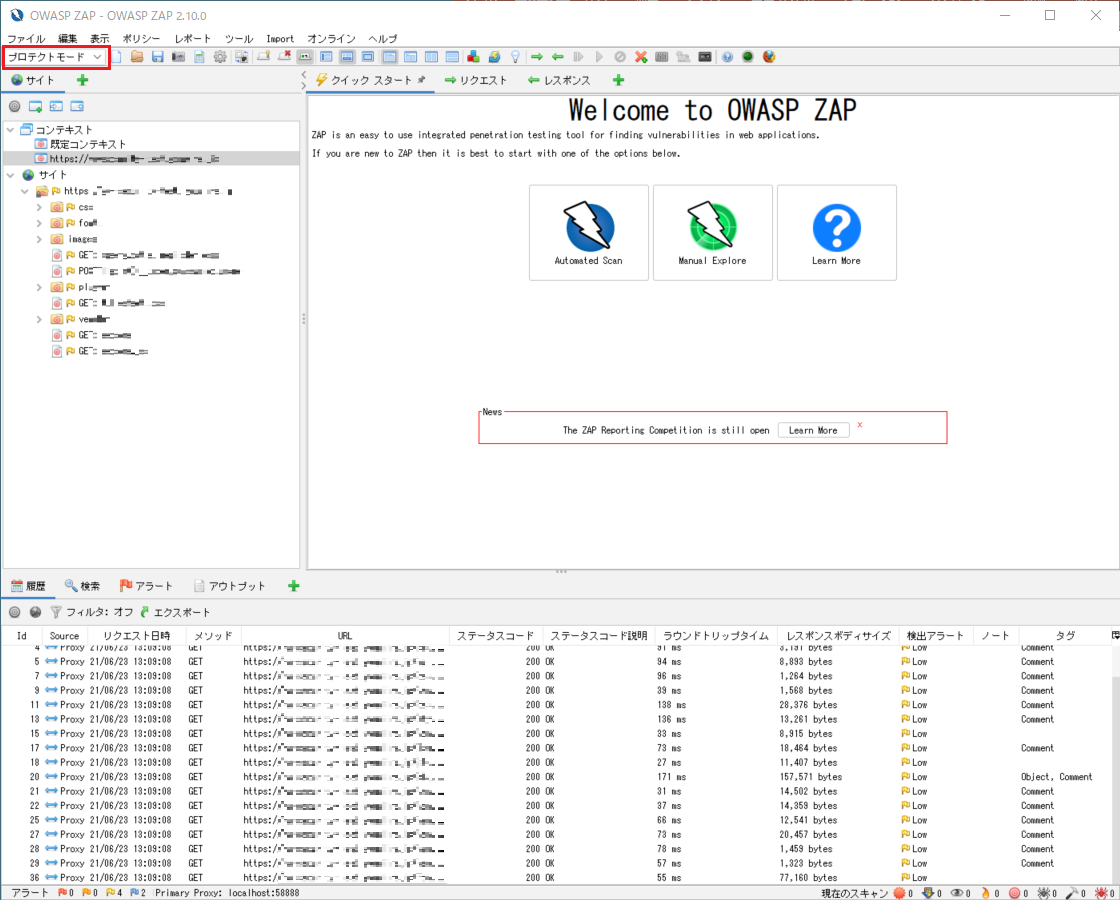Click the red sun icon in status bar
The height and width of the screenshot is (900, 1120).
click(x=899, y=893)
